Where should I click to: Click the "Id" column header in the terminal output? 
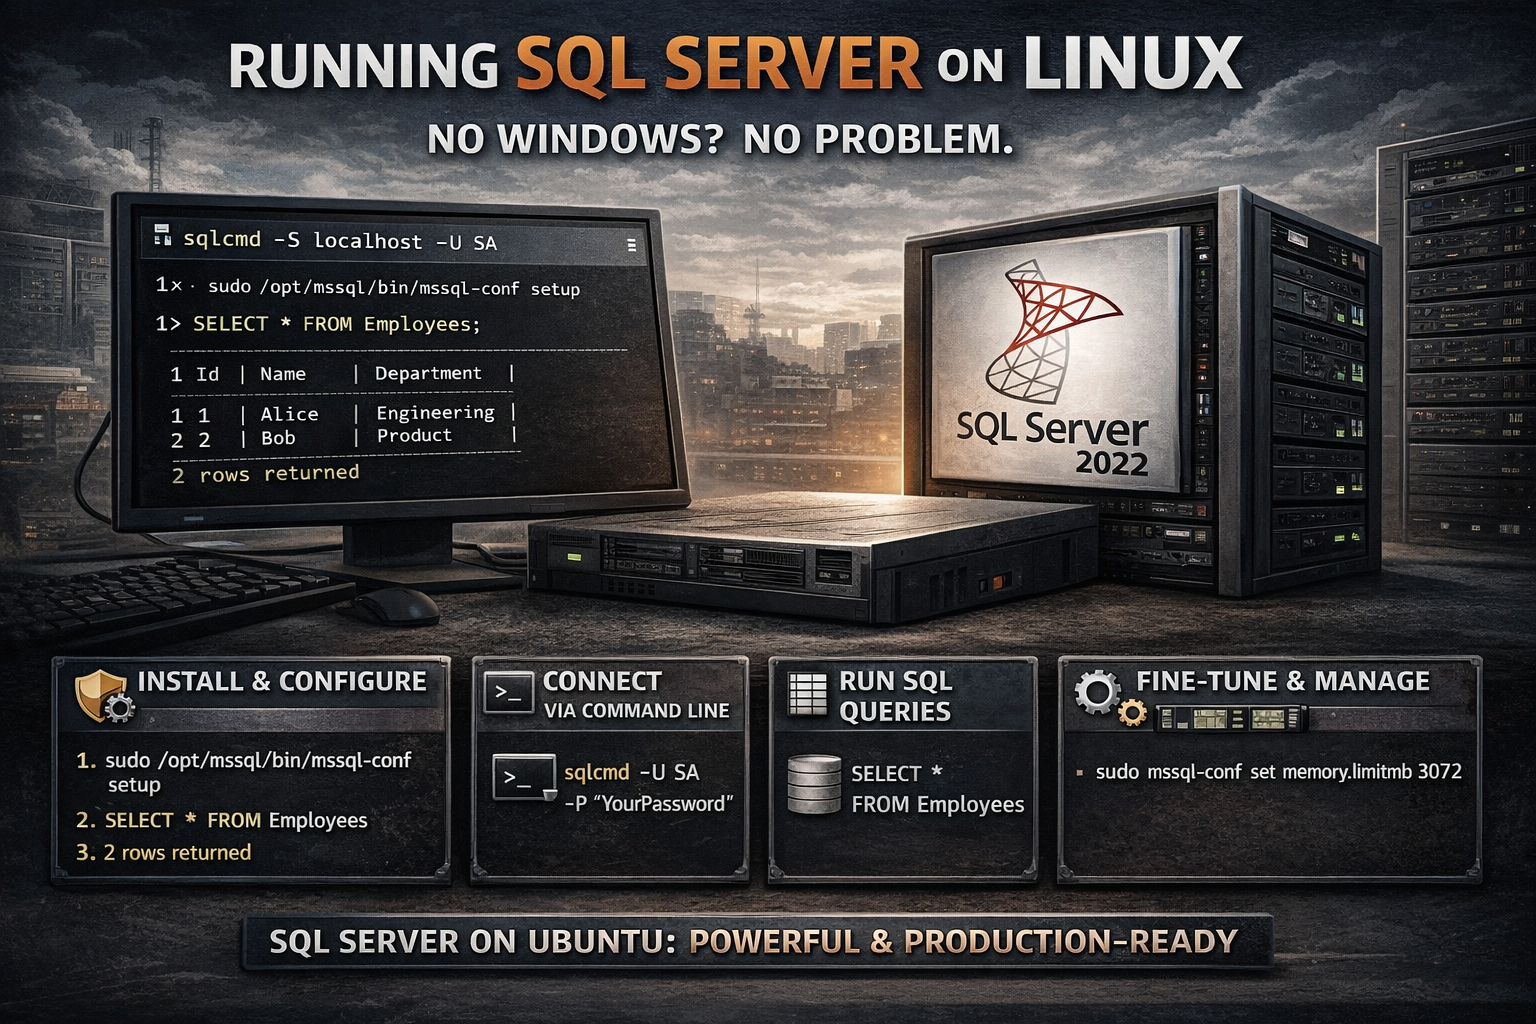pos(207,374)
